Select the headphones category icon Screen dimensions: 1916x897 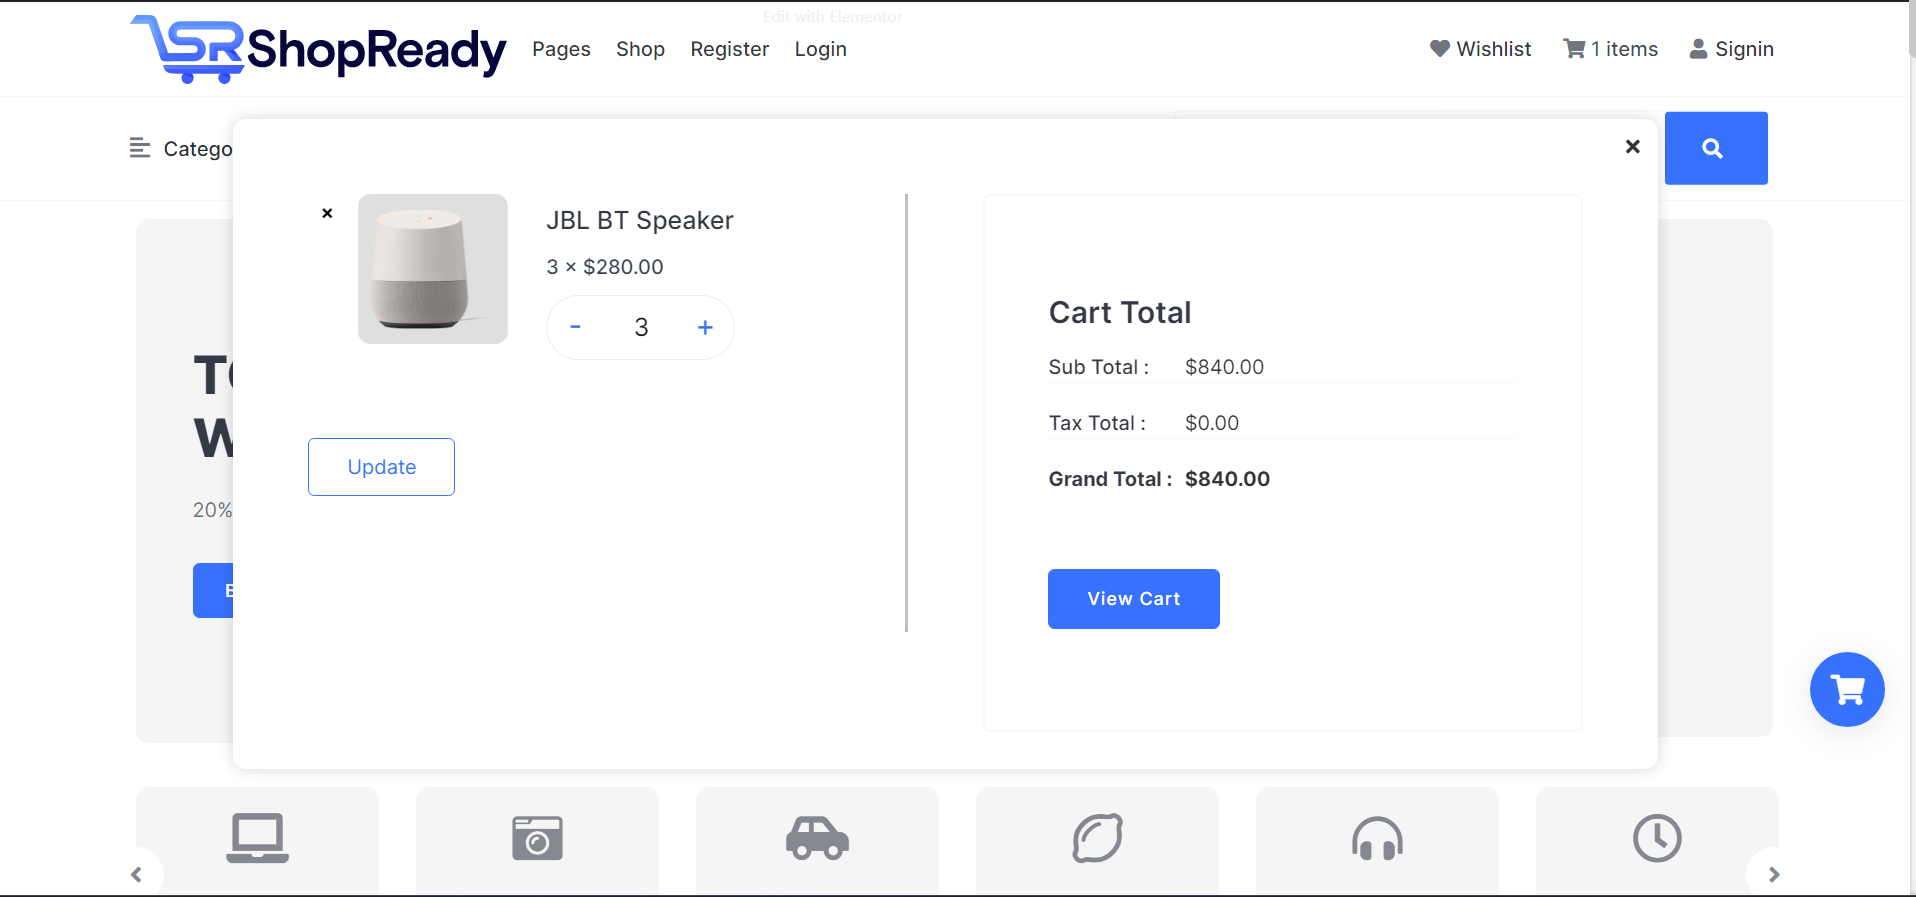point(1378,838)
